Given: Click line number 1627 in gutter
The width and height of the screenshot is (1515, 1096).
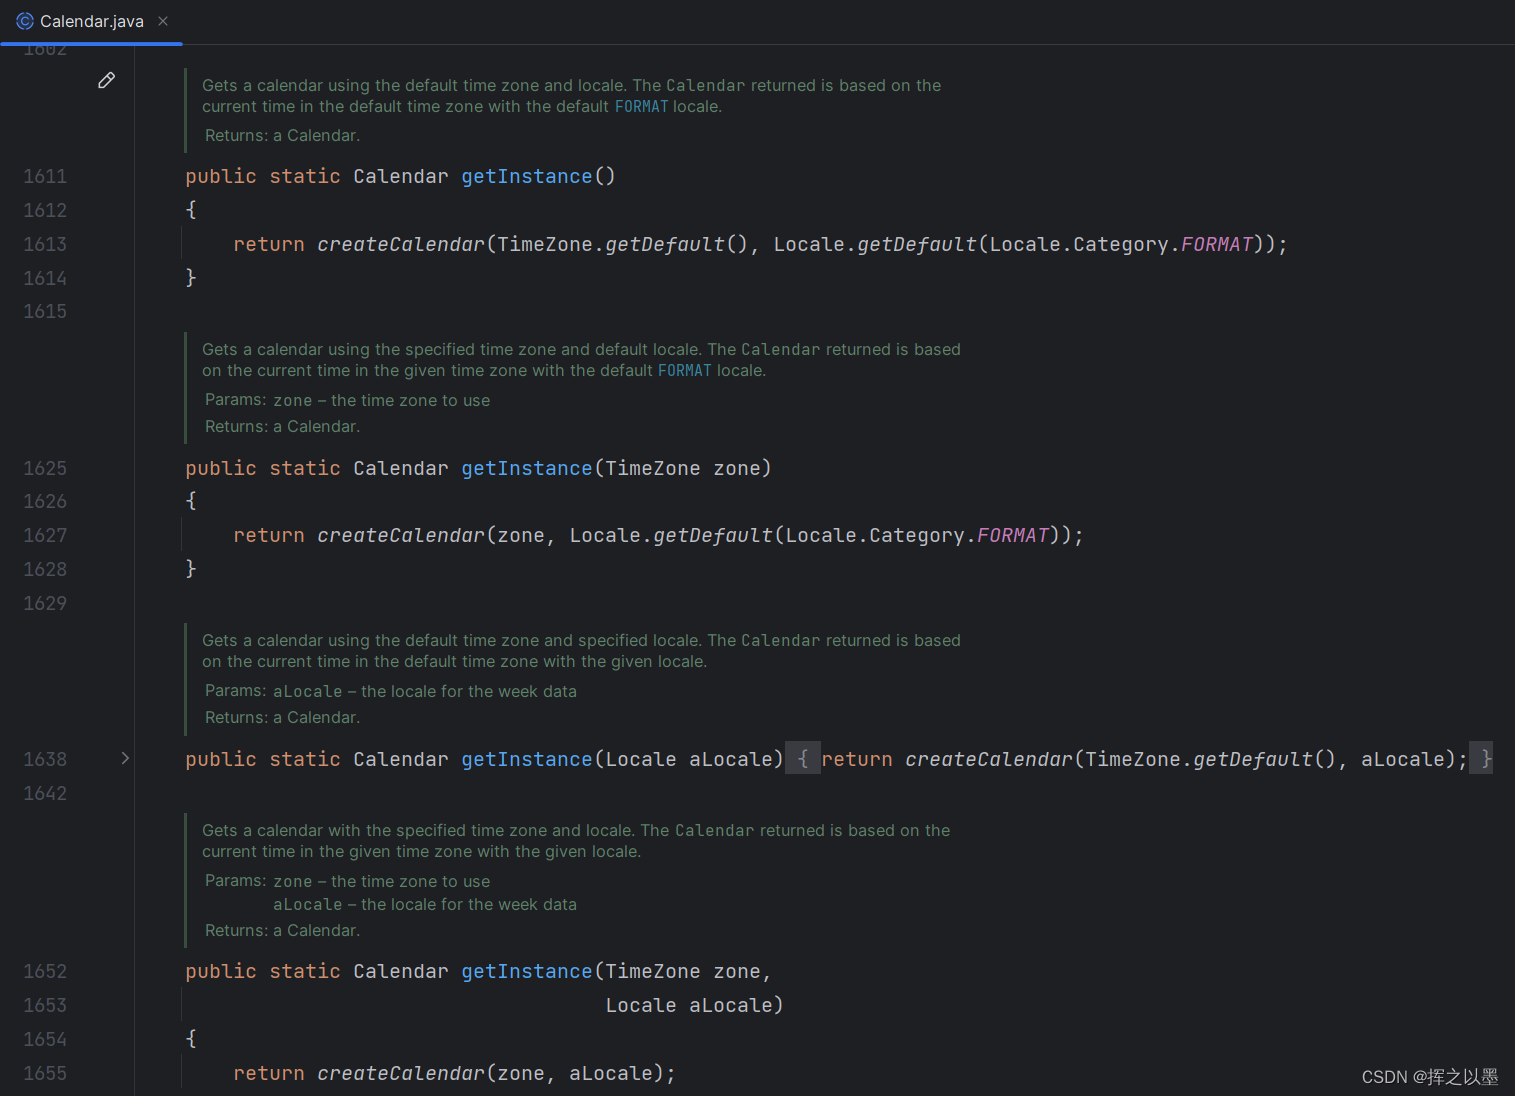Looking at the screenshot, I should pos(45,536).
